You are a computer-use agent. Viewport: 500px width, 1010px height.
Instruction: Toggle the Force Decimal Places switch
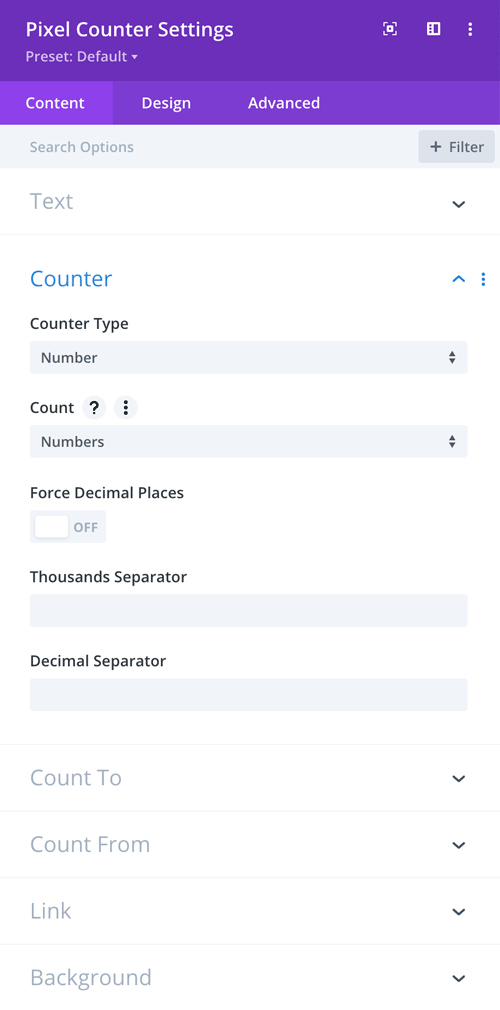coord(68,527)
